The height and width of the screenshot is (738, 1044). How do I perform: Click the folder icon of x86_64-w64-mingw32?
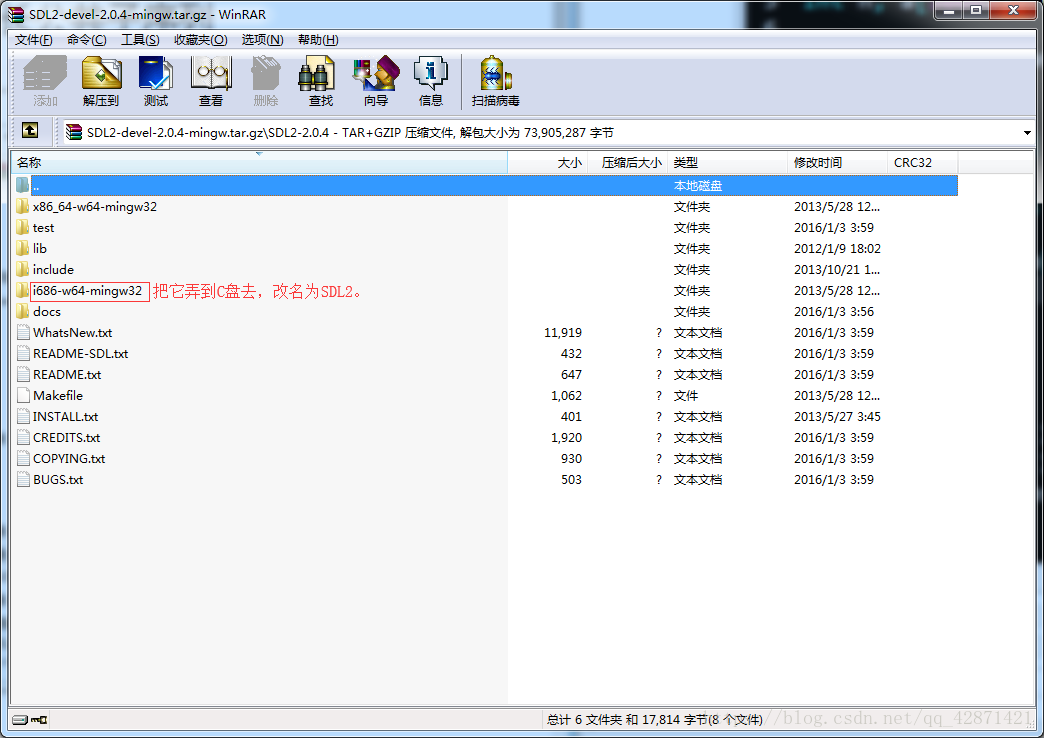coord(23,206)
